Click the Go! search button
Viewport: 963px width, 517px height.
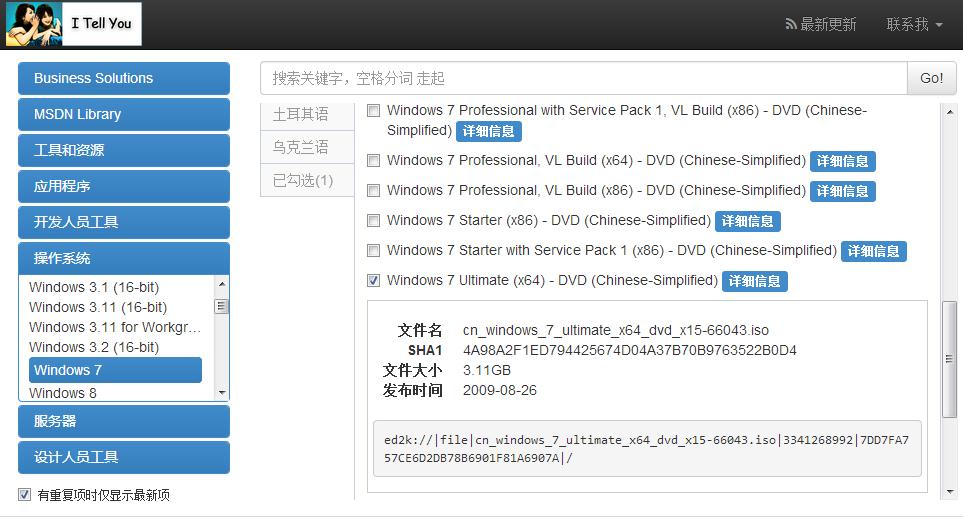pyautogui.click(x=931, y=78)
